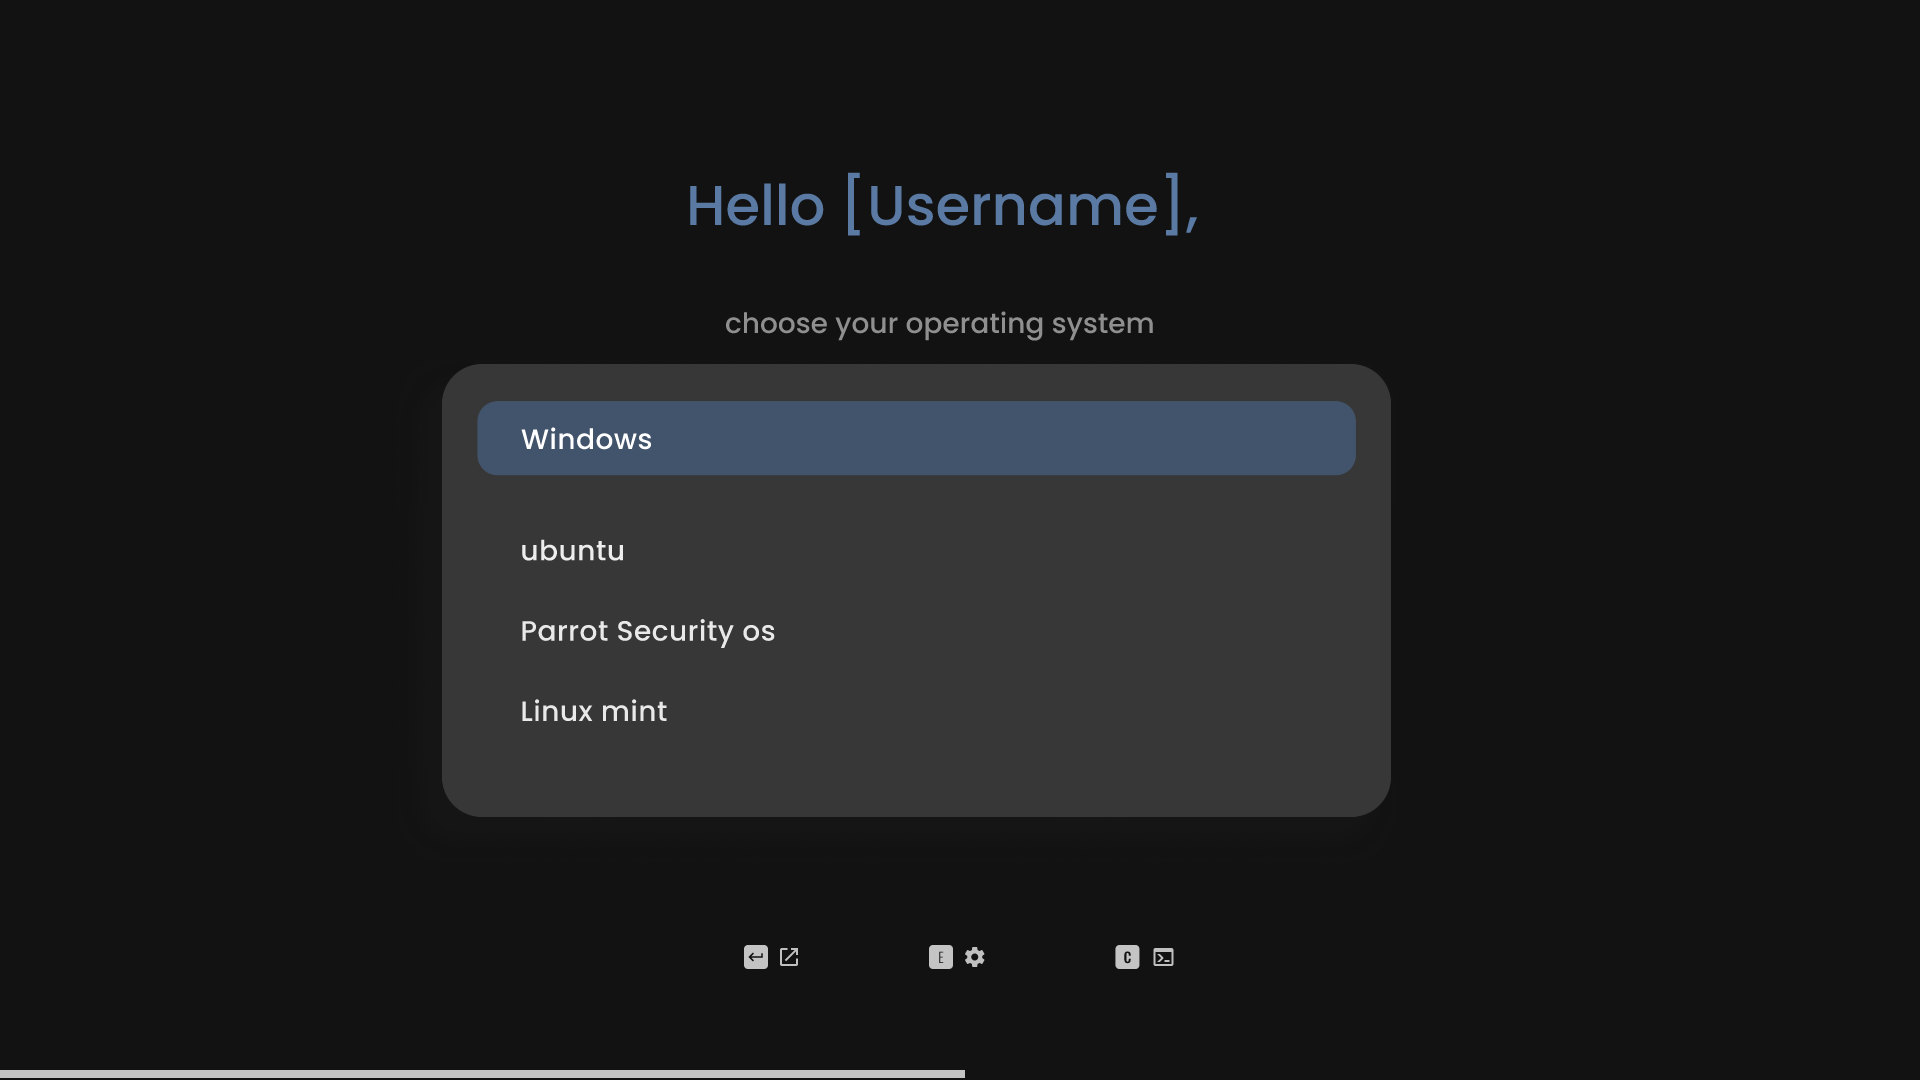Image resolution: width=1920 pixels, height=1080 pixels.
Task: Choose the ubuntu boot entry
Action: (x=572, y=551)
